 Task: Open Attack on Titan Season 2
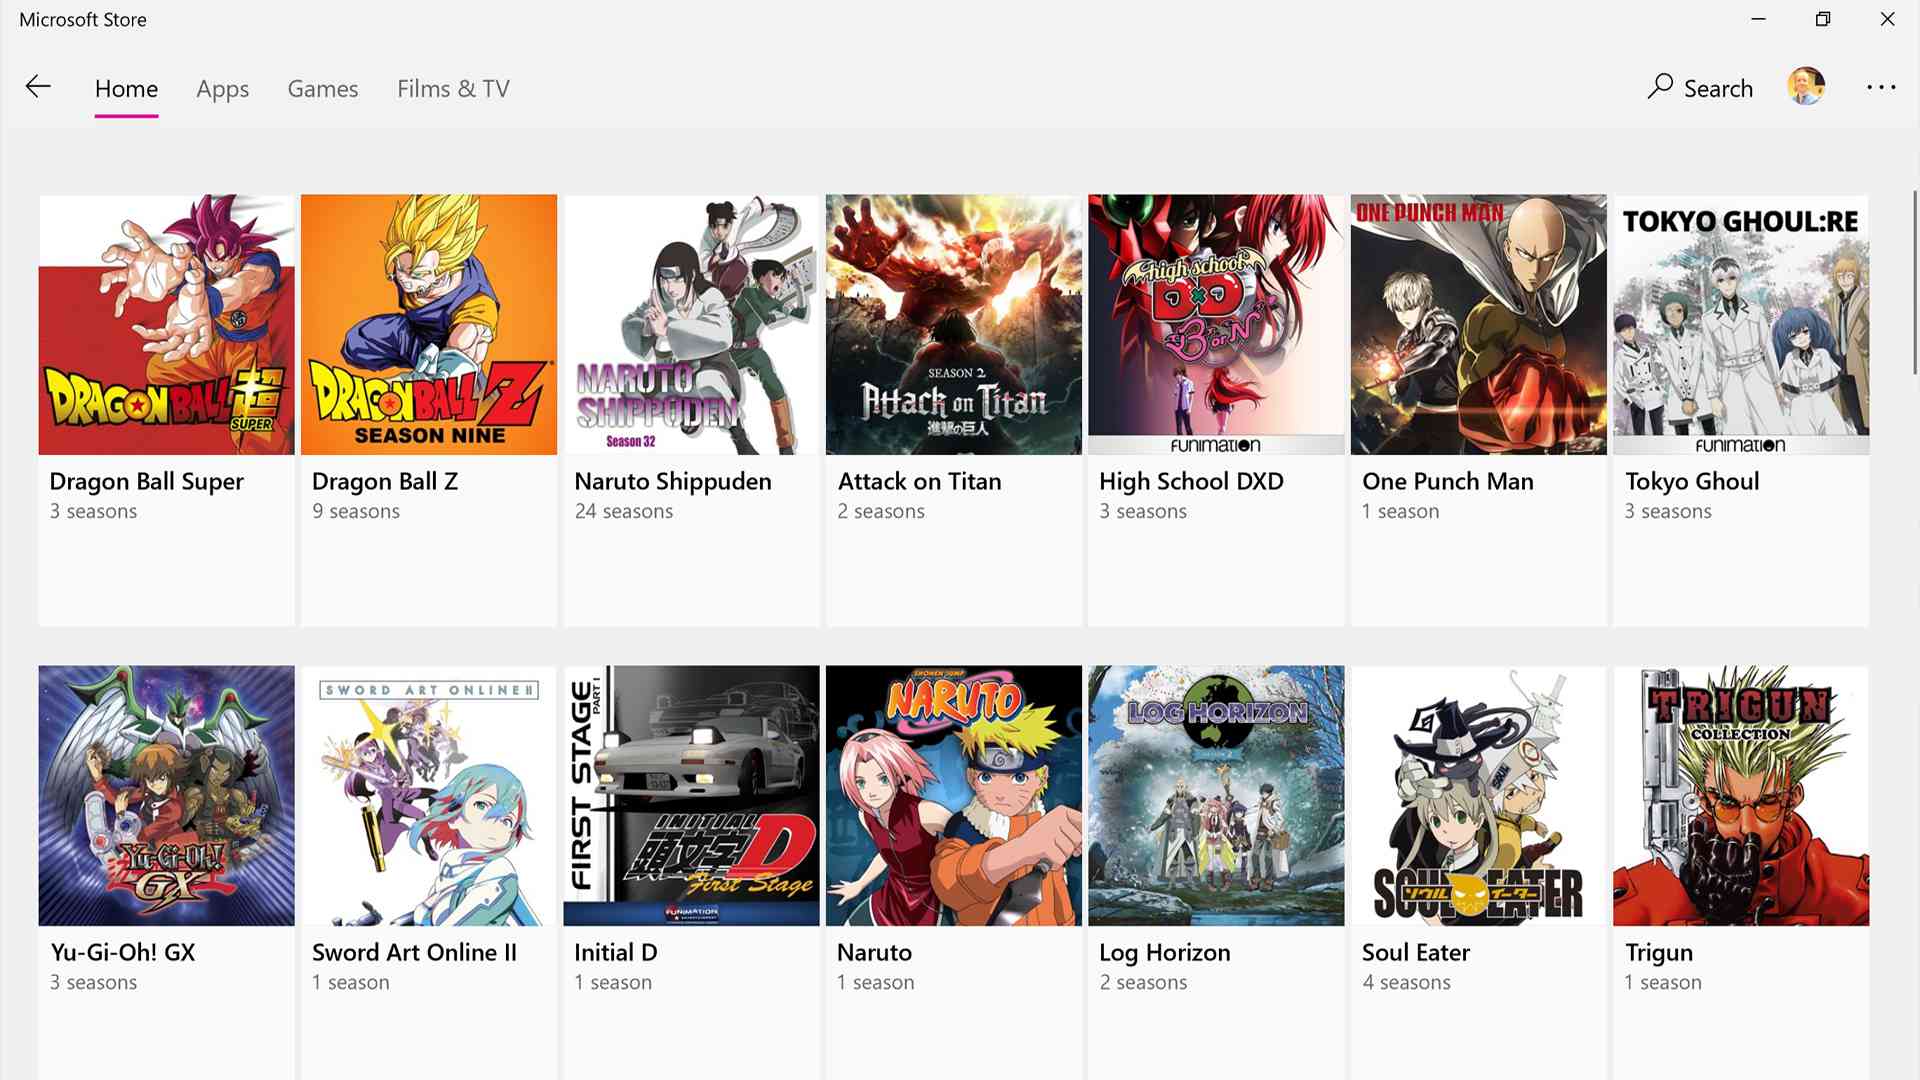(x=953, y=323)
